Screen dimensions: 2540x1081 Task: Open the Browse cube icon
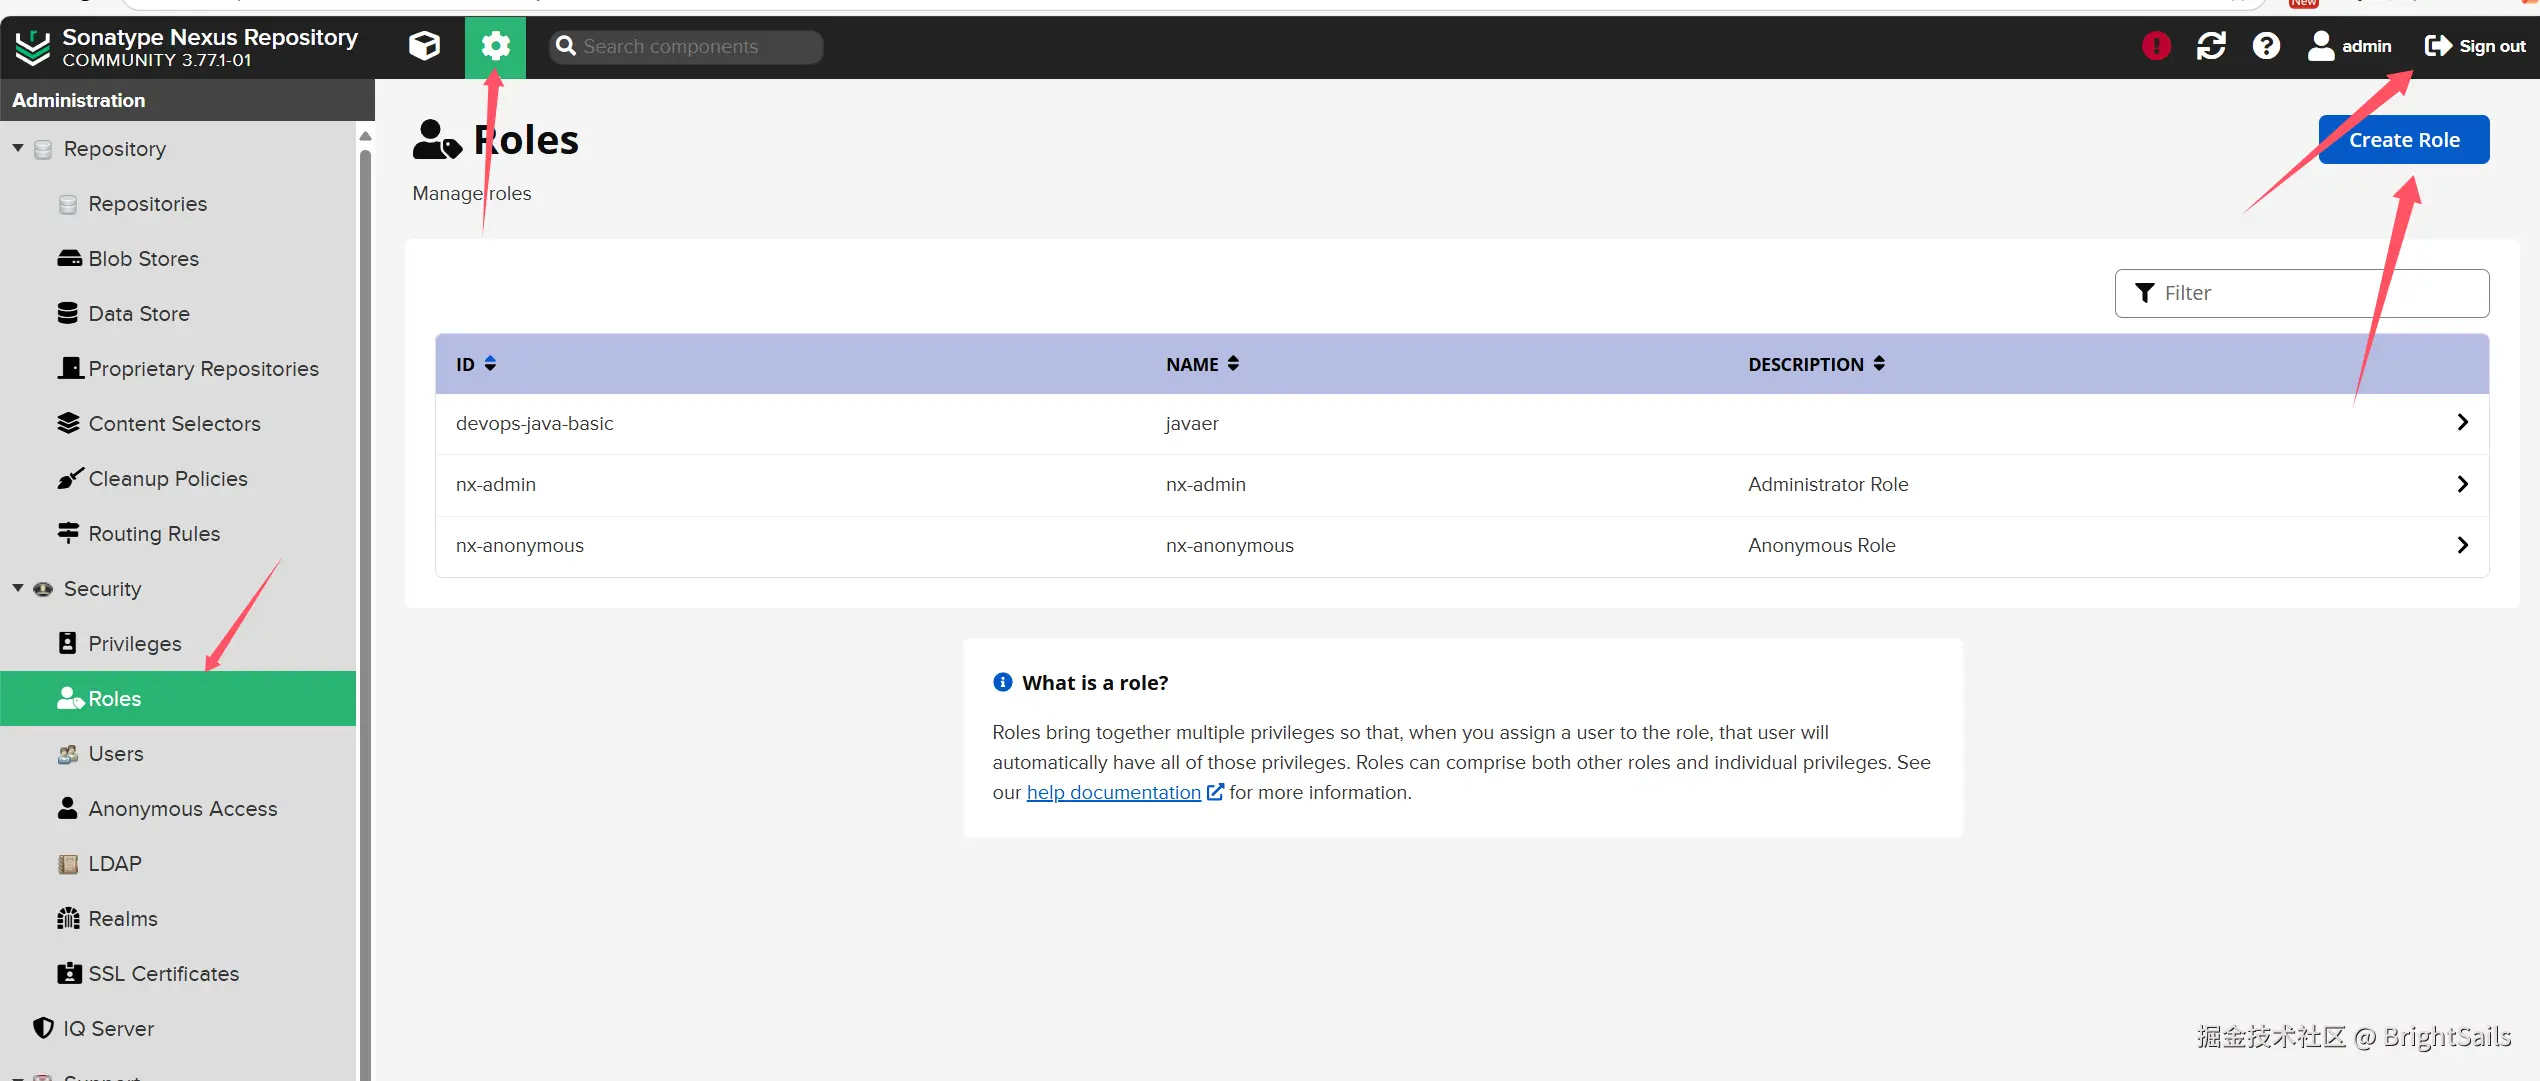click(424, 46)
